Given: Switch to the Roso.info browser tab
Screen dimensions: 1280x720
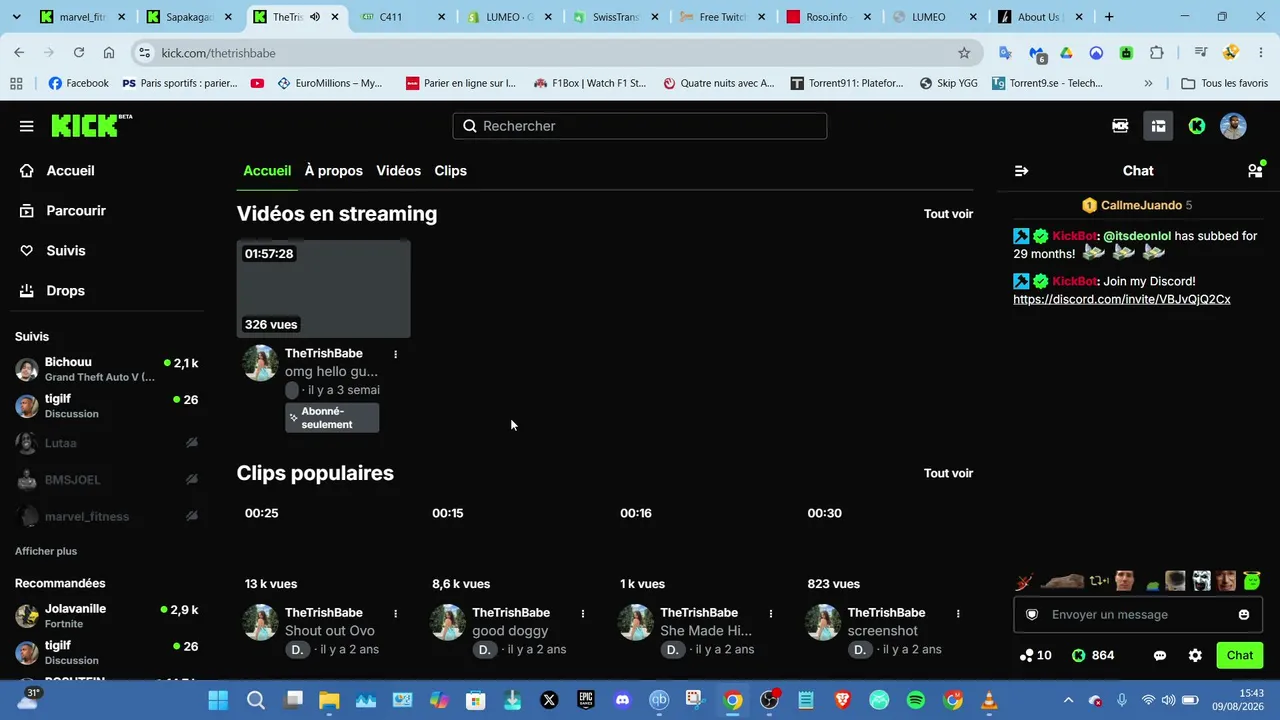Looking at the screenshot, I should pos(828,17).
